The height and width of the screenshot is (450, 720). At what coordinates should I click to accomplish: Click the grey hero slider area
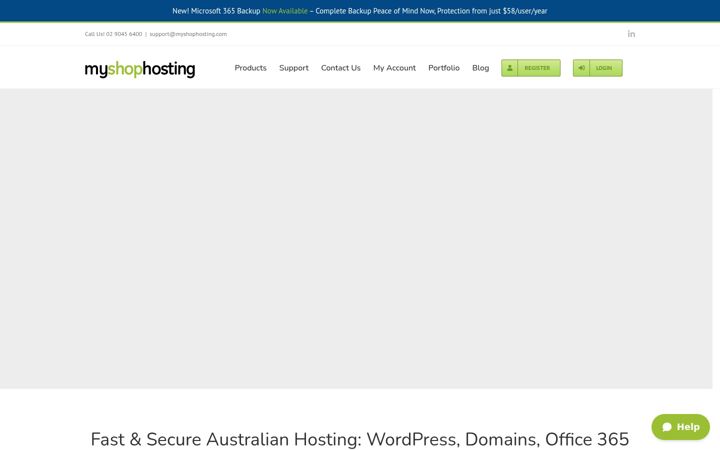pos(356,239)
